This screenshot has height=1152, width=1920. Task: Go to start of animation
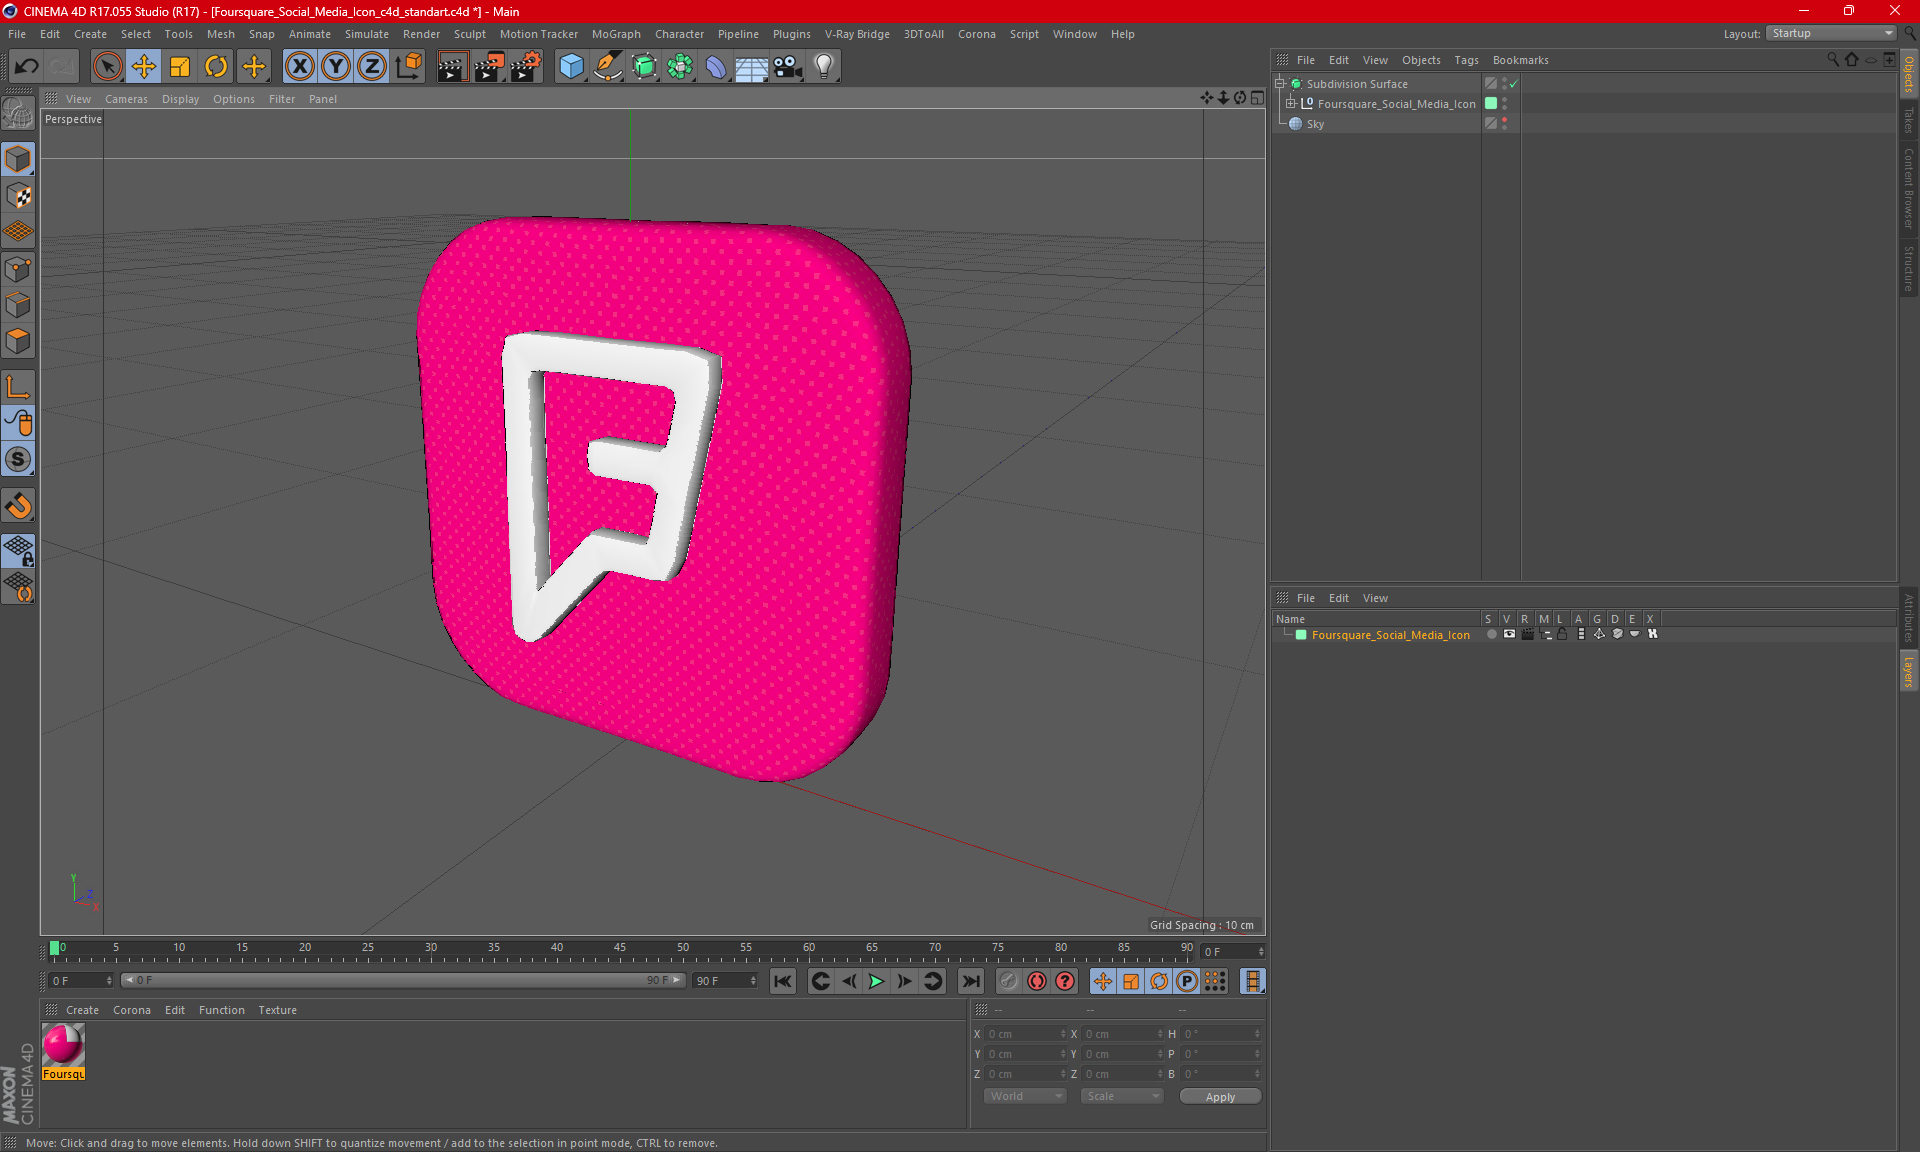pyautogui.click(x=783, y=981)
